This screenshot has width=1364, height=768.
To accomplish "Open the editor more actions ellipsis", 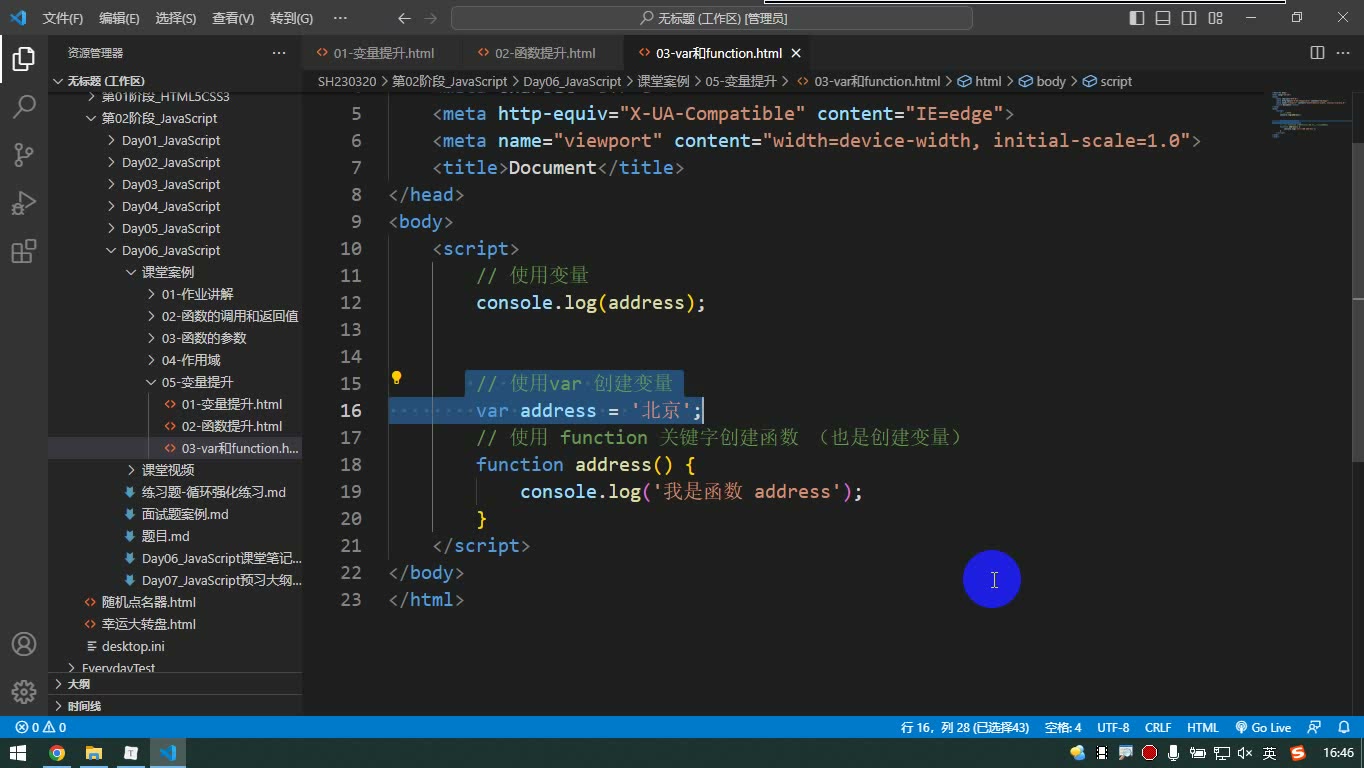I will (1343, 53).
